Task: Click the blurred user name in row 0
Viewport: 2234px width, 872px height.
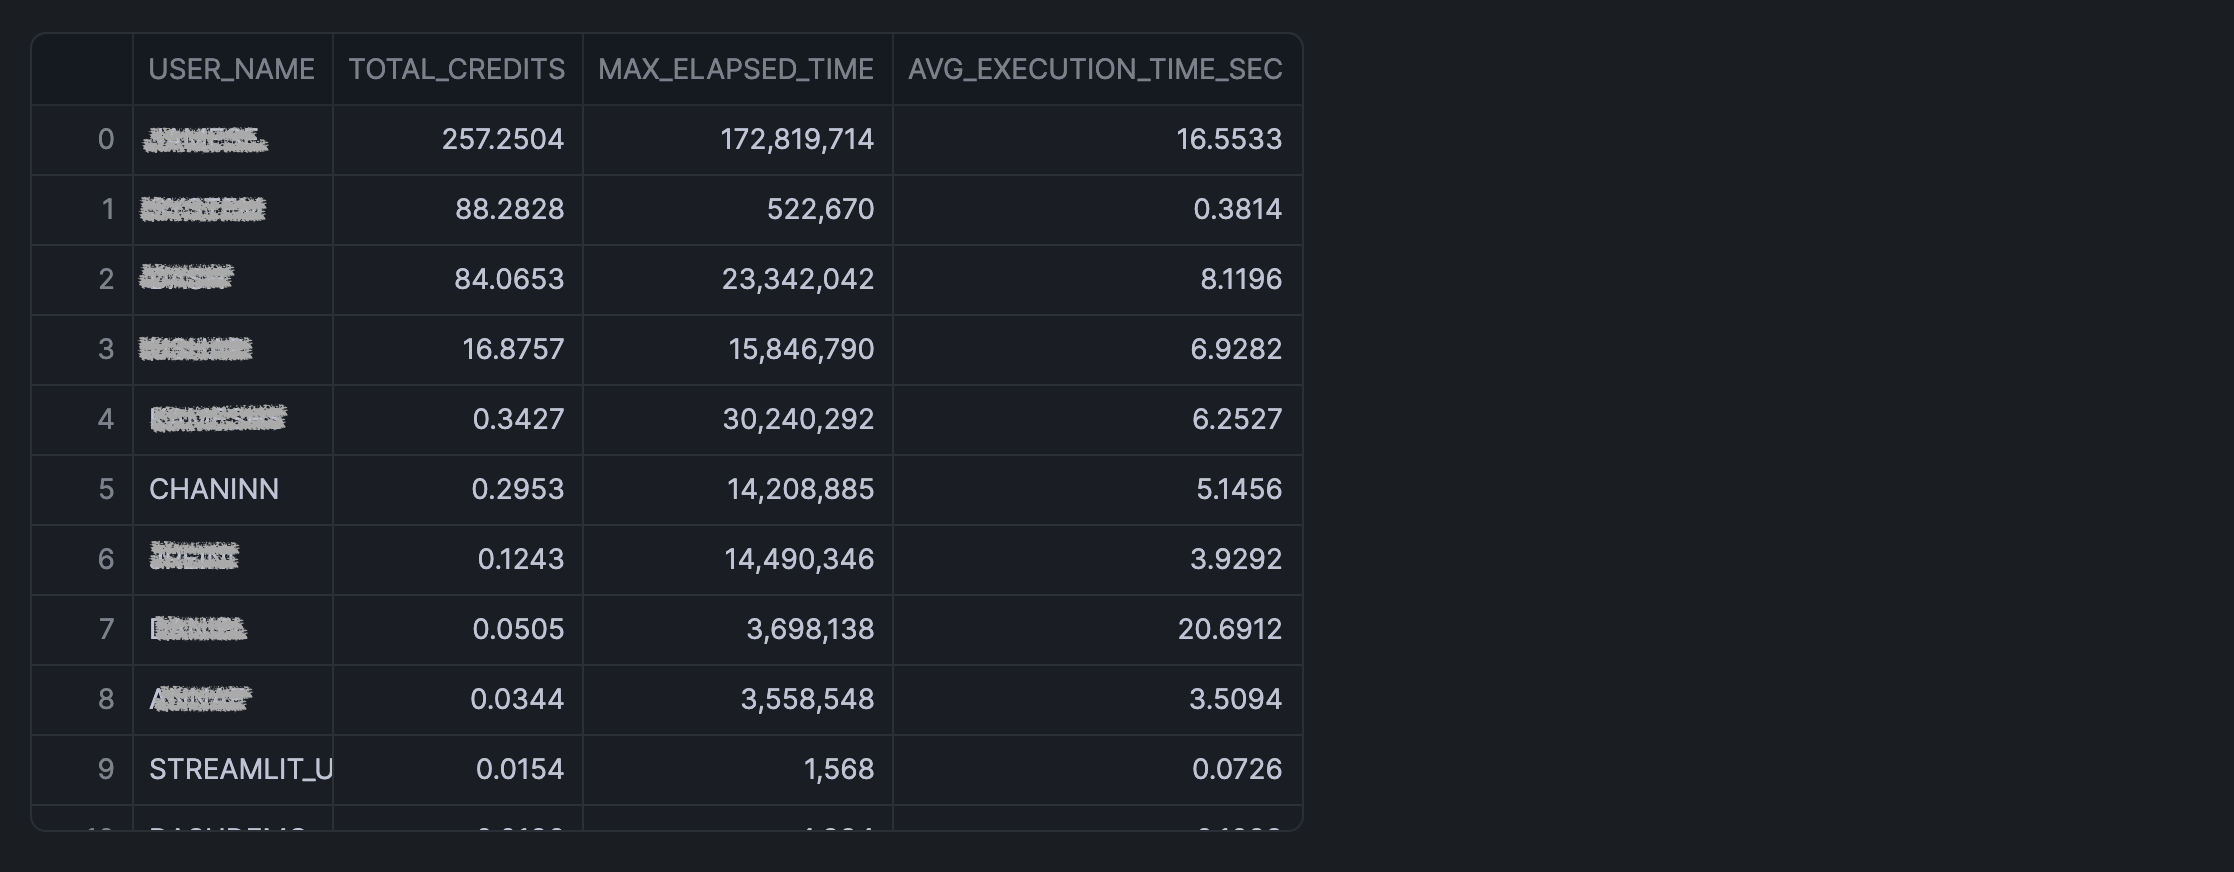Action: click(x=205, y=140)
